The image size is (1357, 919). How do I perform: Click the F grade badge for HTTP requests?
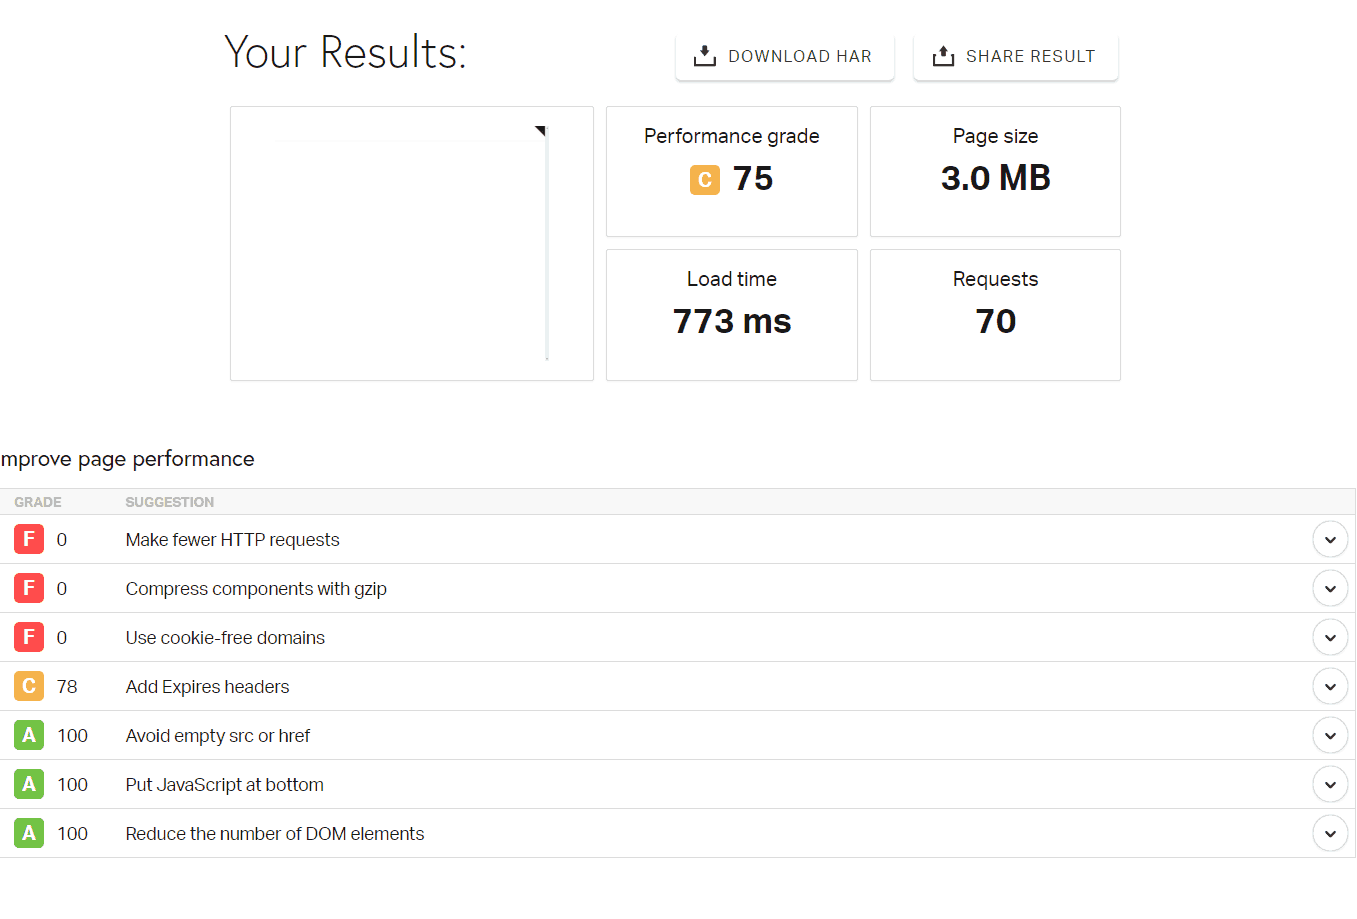point(29,539)
